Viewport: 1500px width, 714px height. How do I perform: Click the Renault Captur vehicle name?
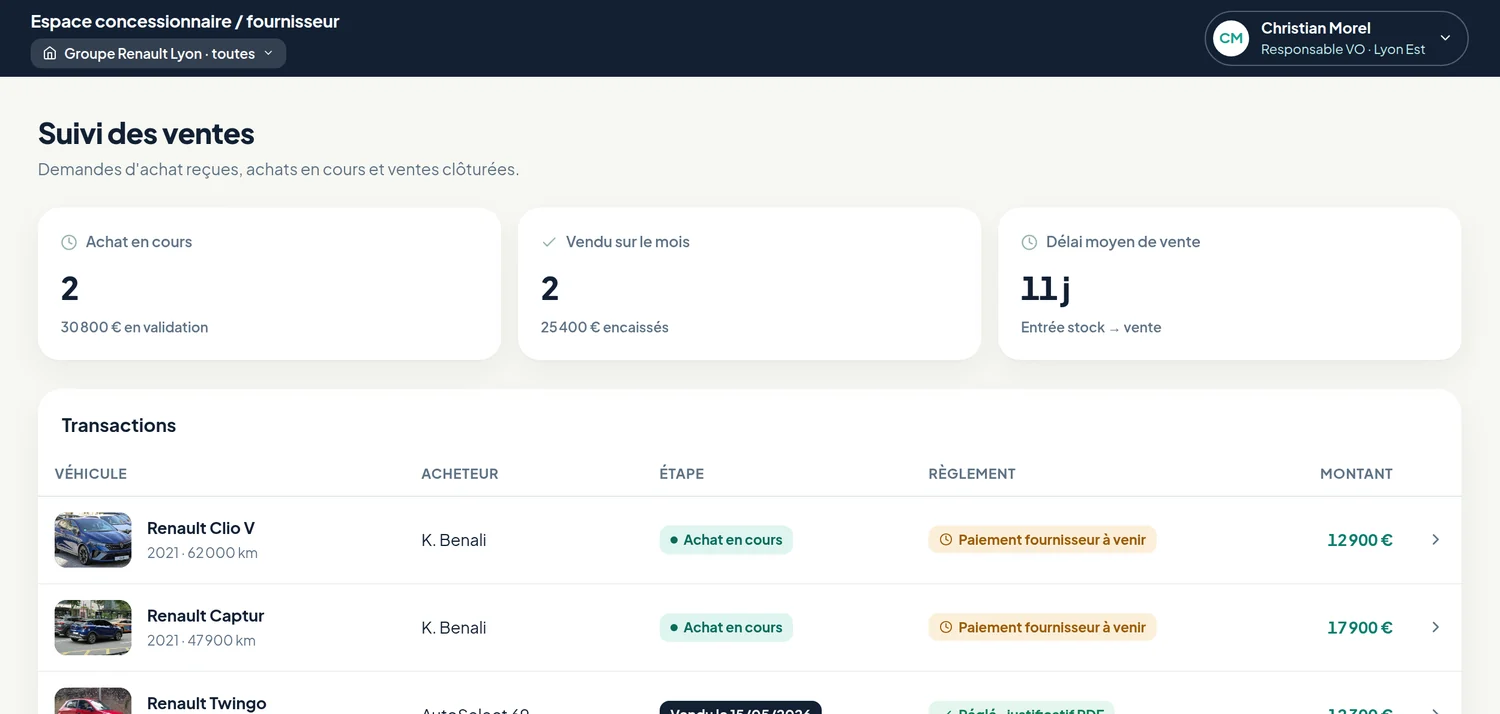coord(205,616)
